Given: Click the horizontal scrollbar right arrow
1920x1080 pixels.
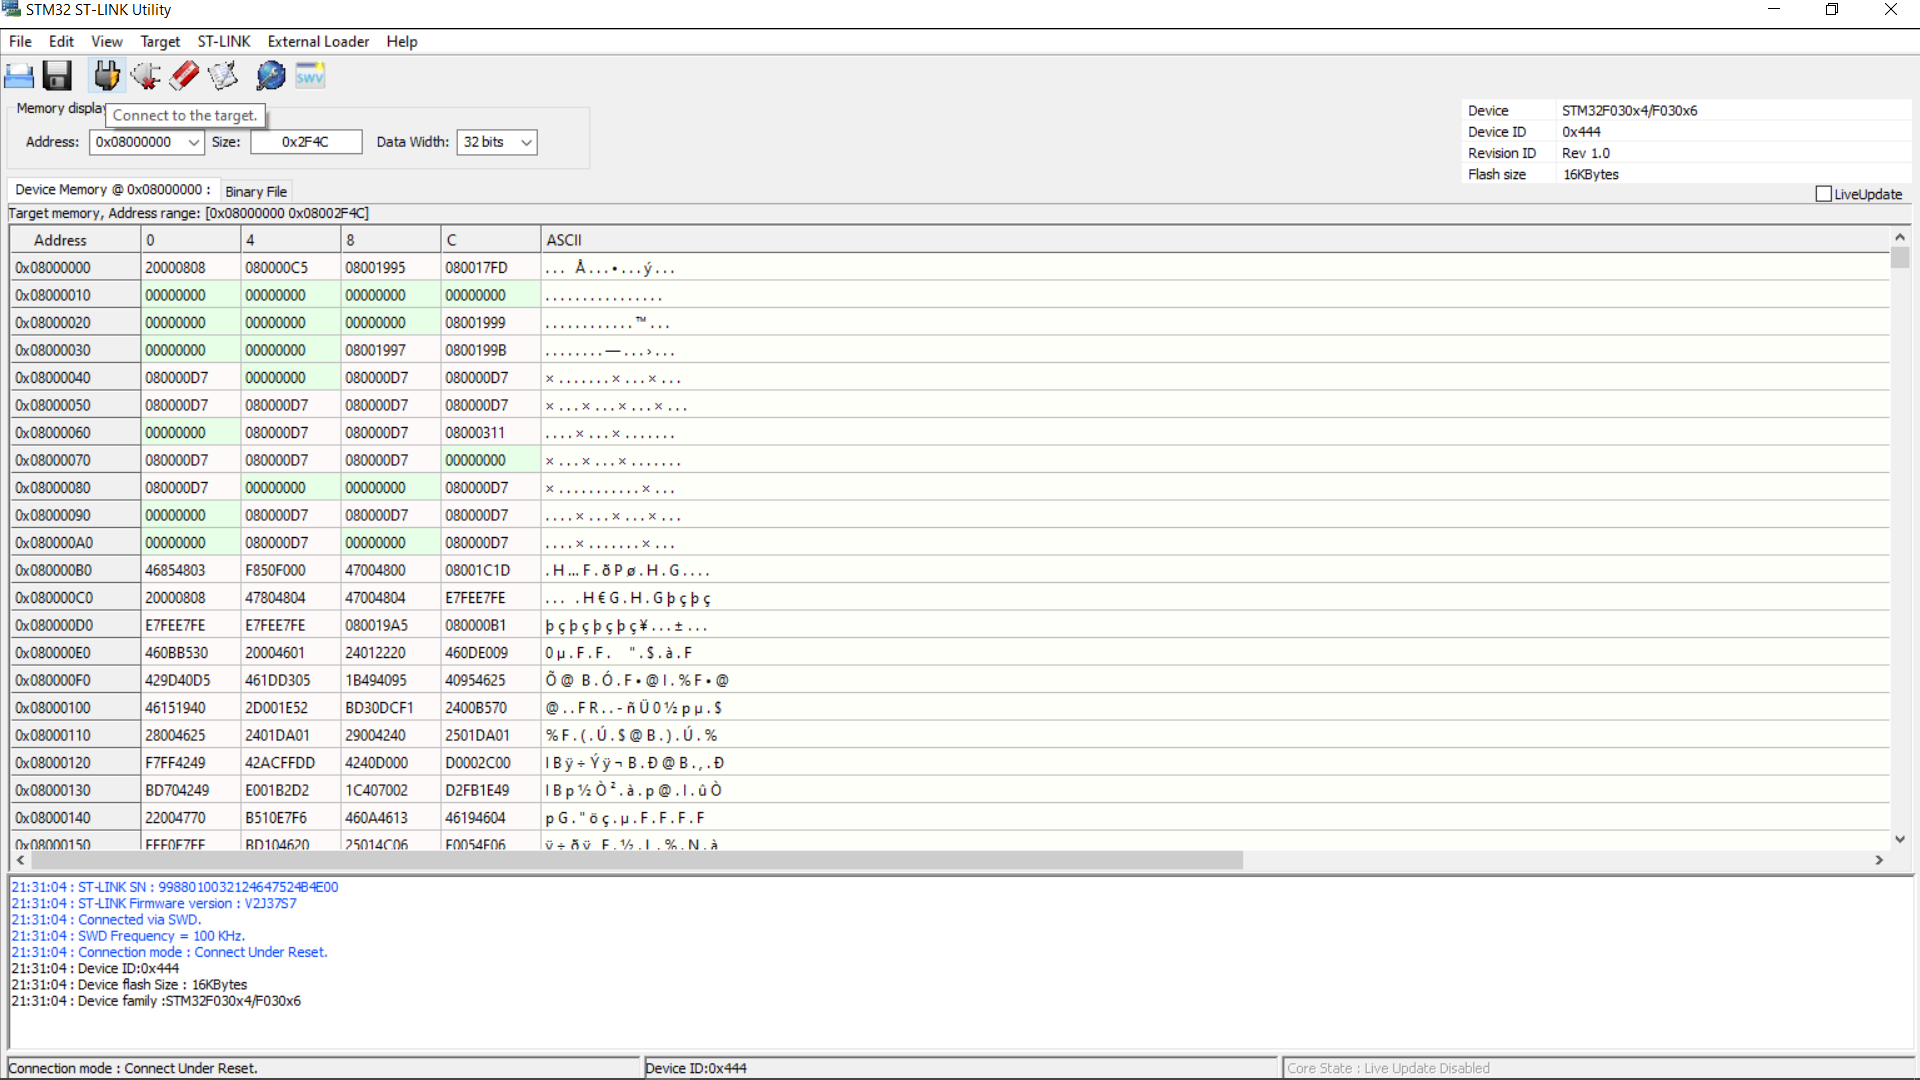Looking at the screenshot, I should [1879, 860].
